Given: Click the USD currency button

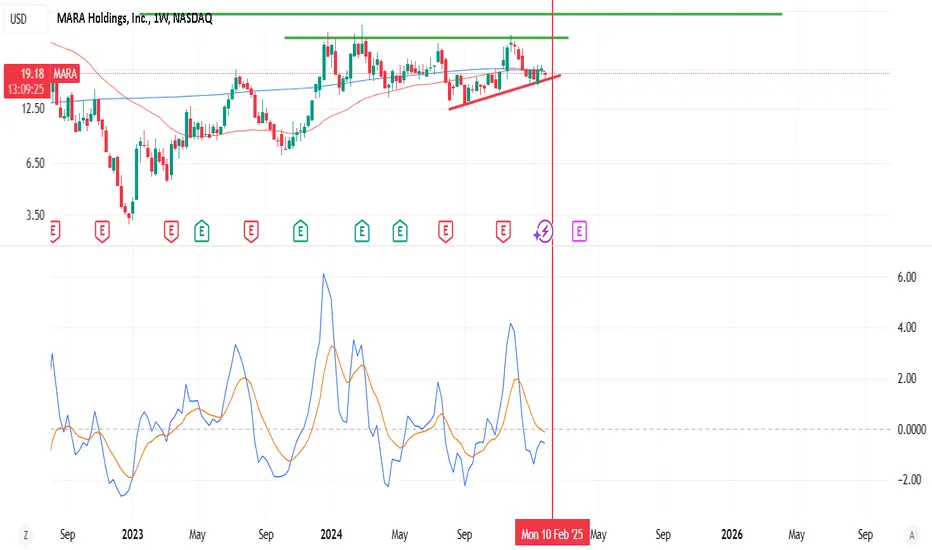Looking at the screenshot, I should 24,19.
